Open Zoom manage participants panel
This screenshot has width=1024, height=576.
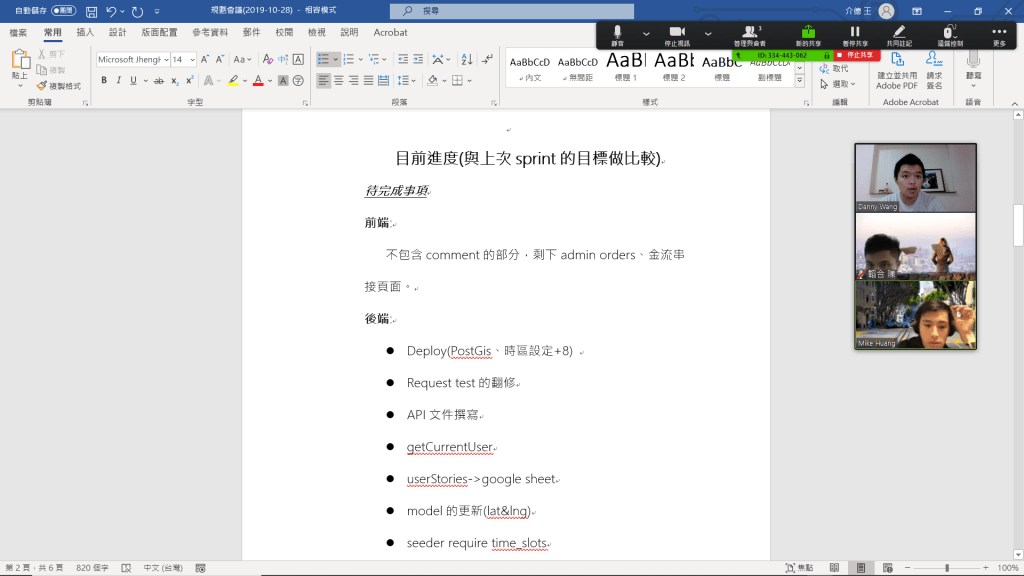749,33
